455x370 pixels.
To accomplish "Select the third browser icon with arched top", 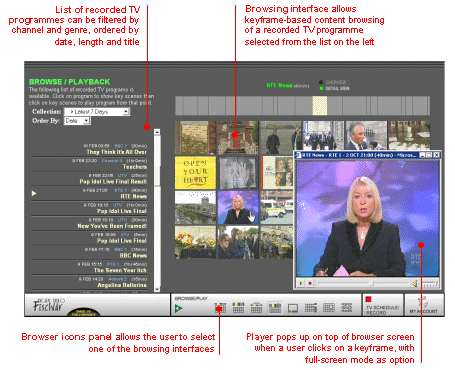I will (256, 307).
